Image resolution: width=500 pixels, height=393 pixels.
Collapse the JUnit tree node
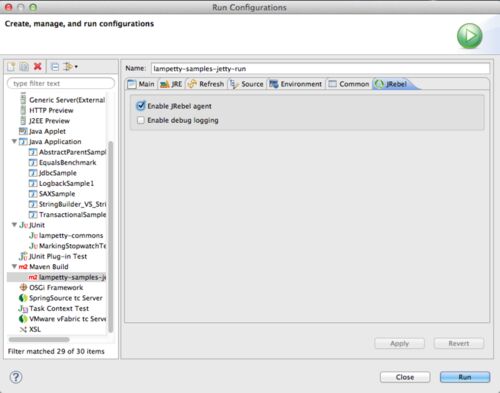14,225
